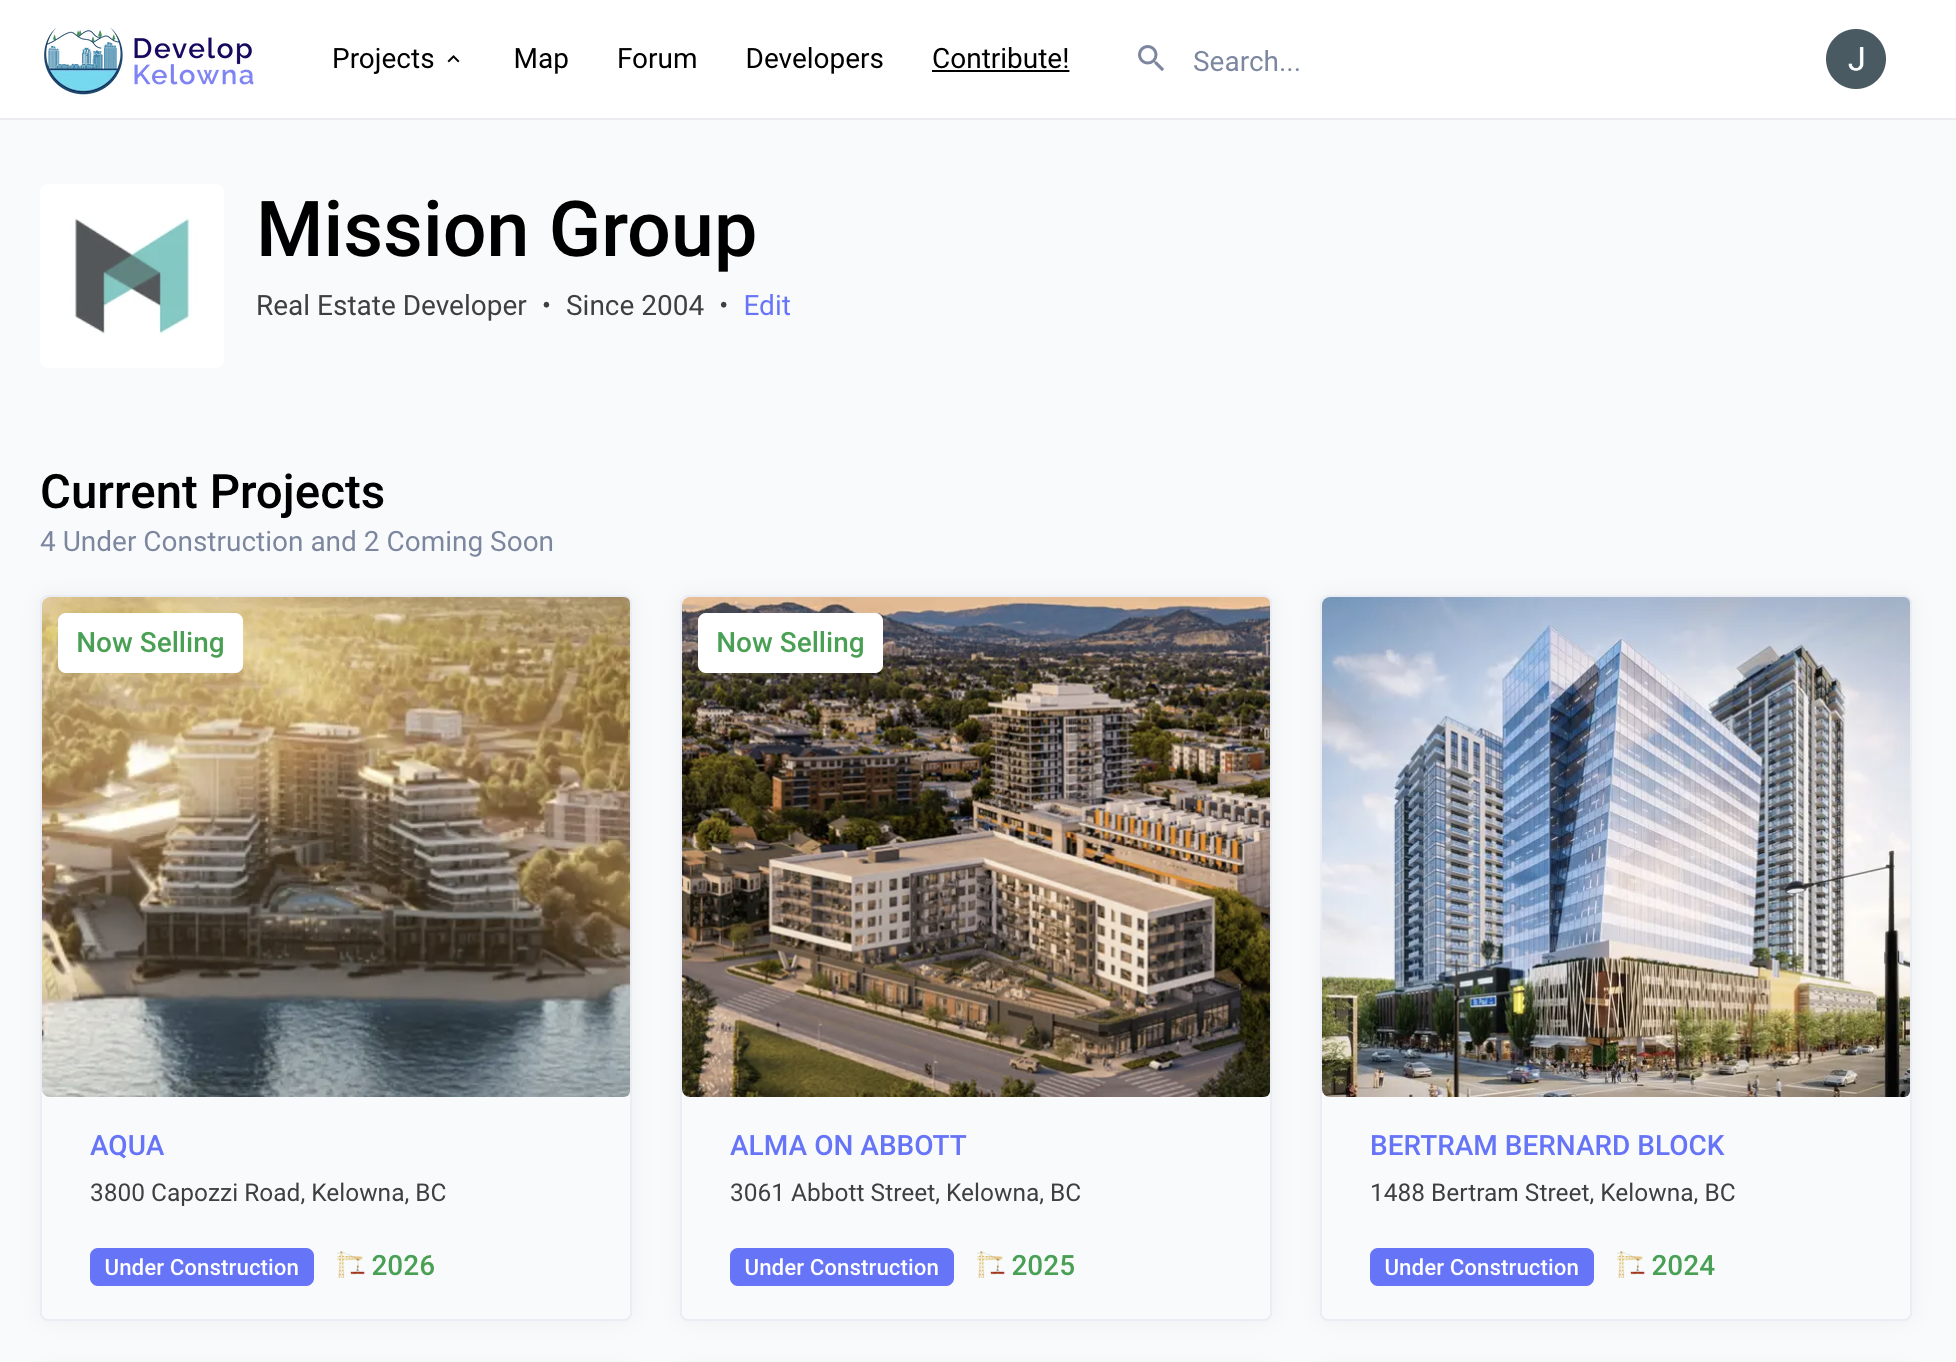This screenshot has height=1362, width=1956.
Task: Click the Mission Group heading
Action: coord(506,230)
